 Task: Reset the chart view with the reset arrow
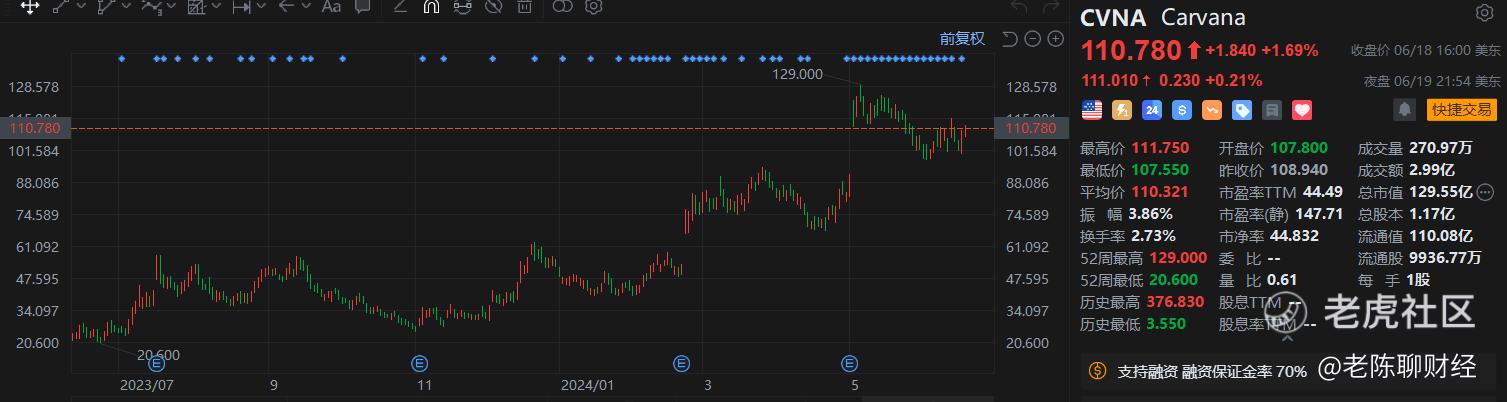coord(1009,39)
